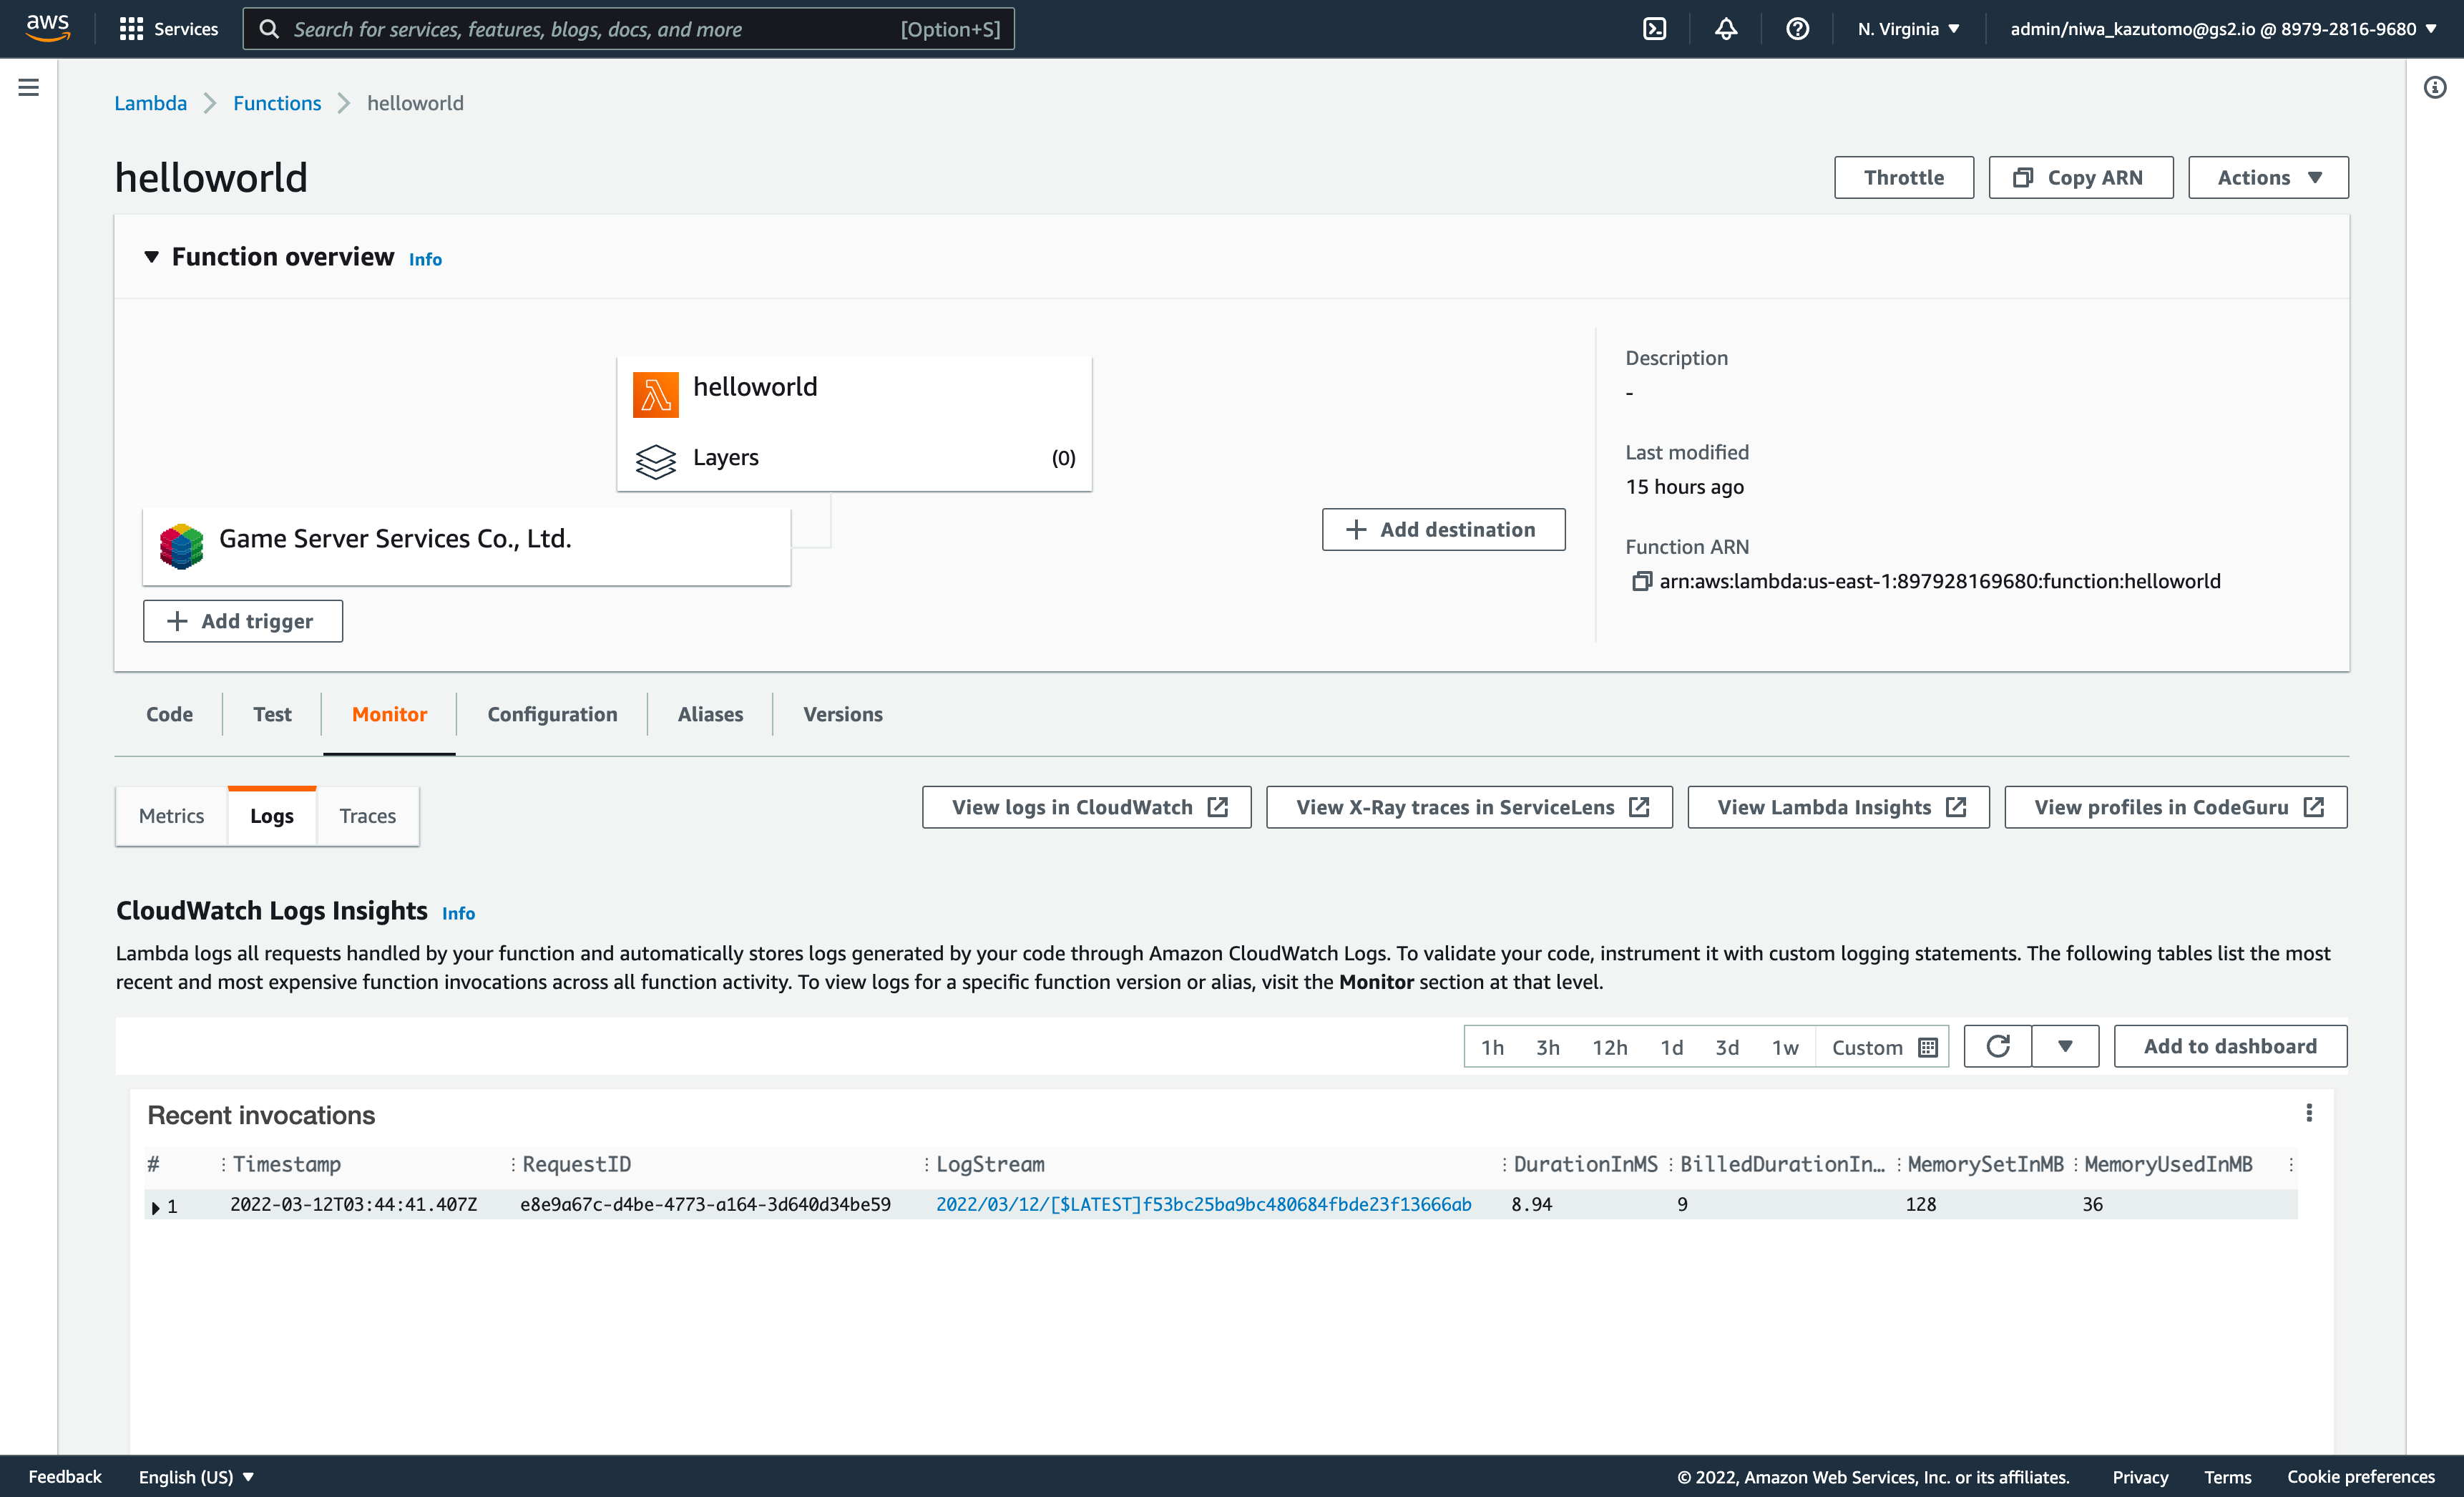Screen dimensions: 2464x1497
Task: Click Add destination
Action: [x=1443, y=529]
